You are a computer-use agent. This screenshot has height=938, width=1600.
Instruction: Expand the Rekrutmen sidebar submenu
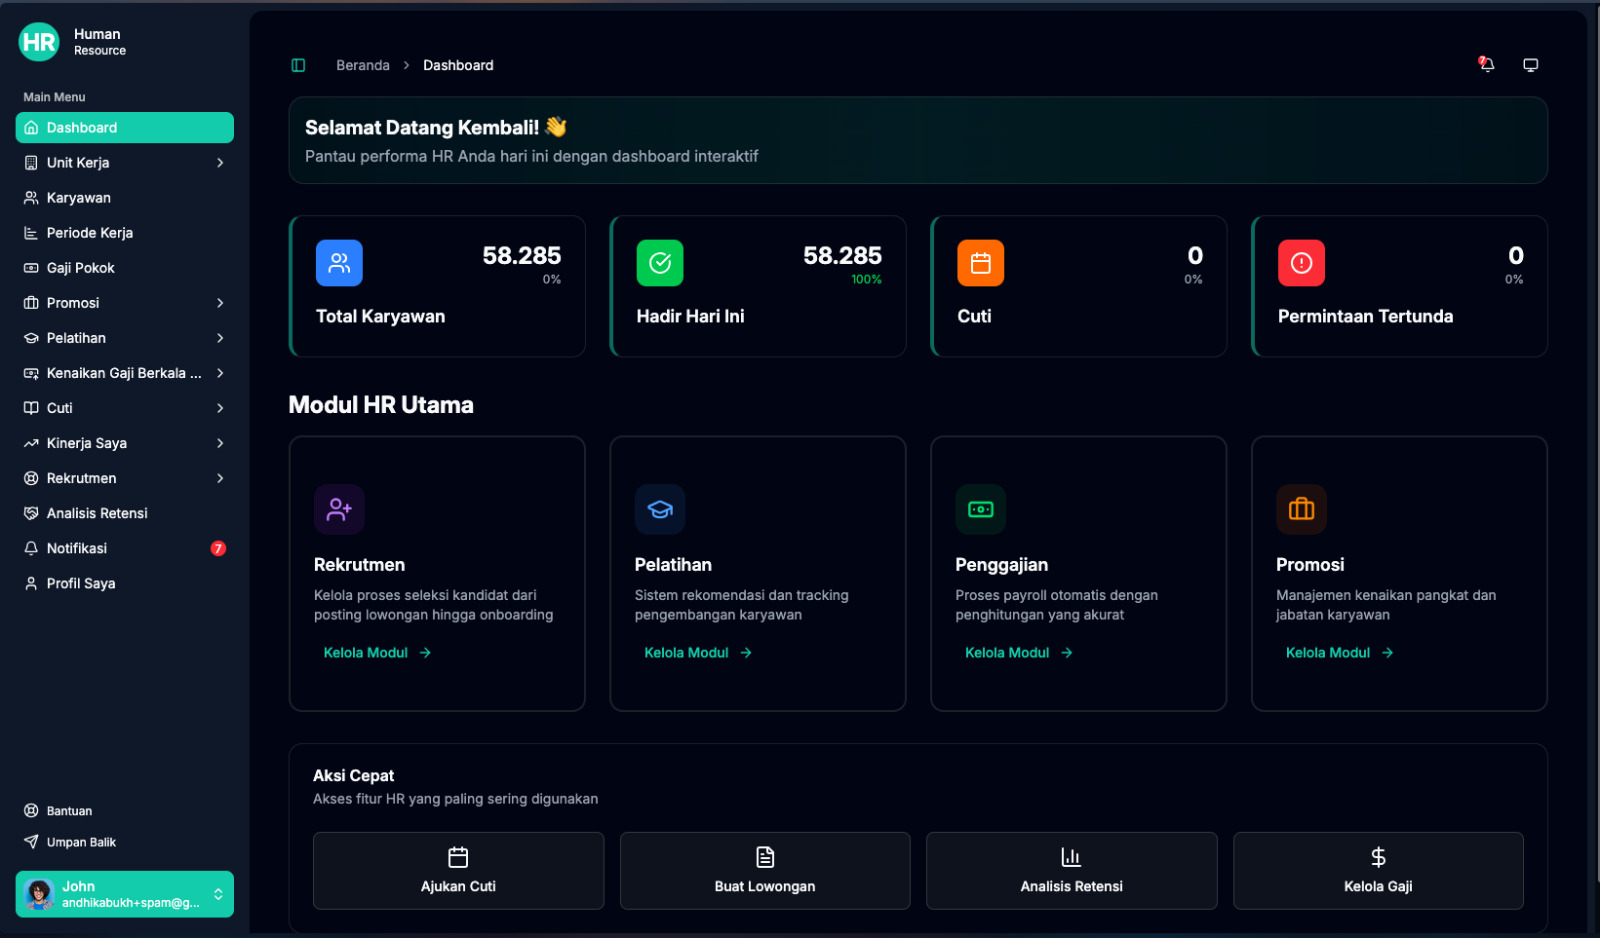(220, 478)
